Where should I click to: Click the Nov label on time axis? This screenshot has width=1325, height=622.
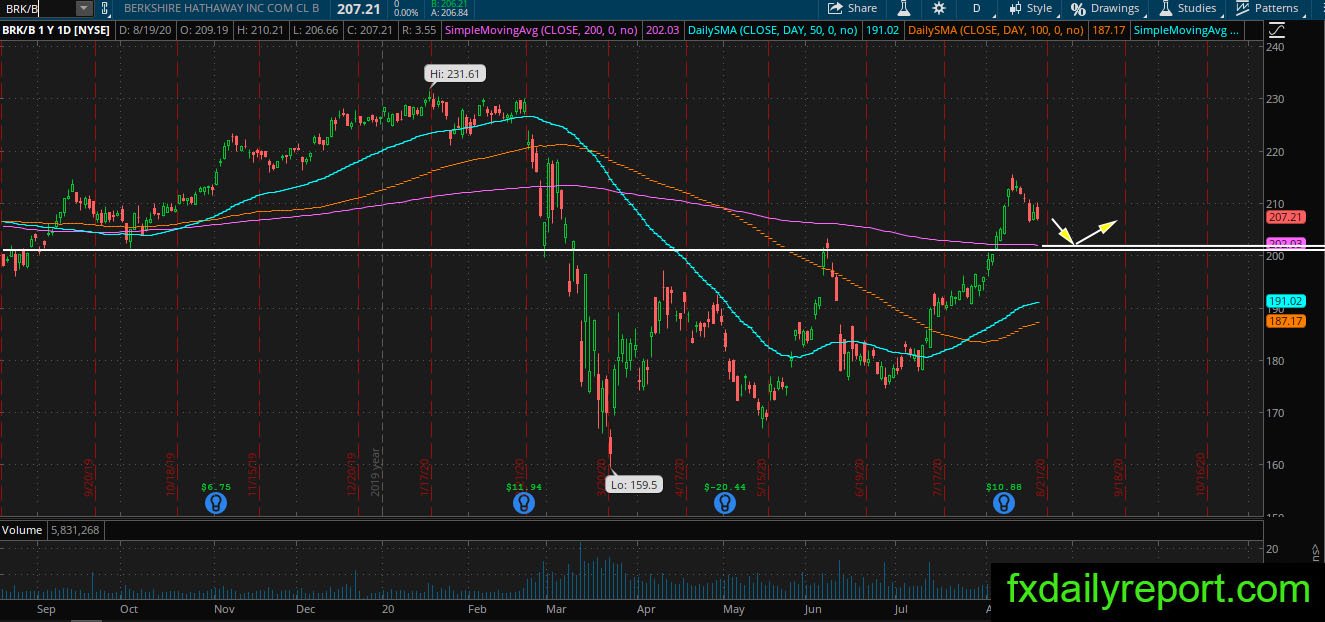click(224, 608)
